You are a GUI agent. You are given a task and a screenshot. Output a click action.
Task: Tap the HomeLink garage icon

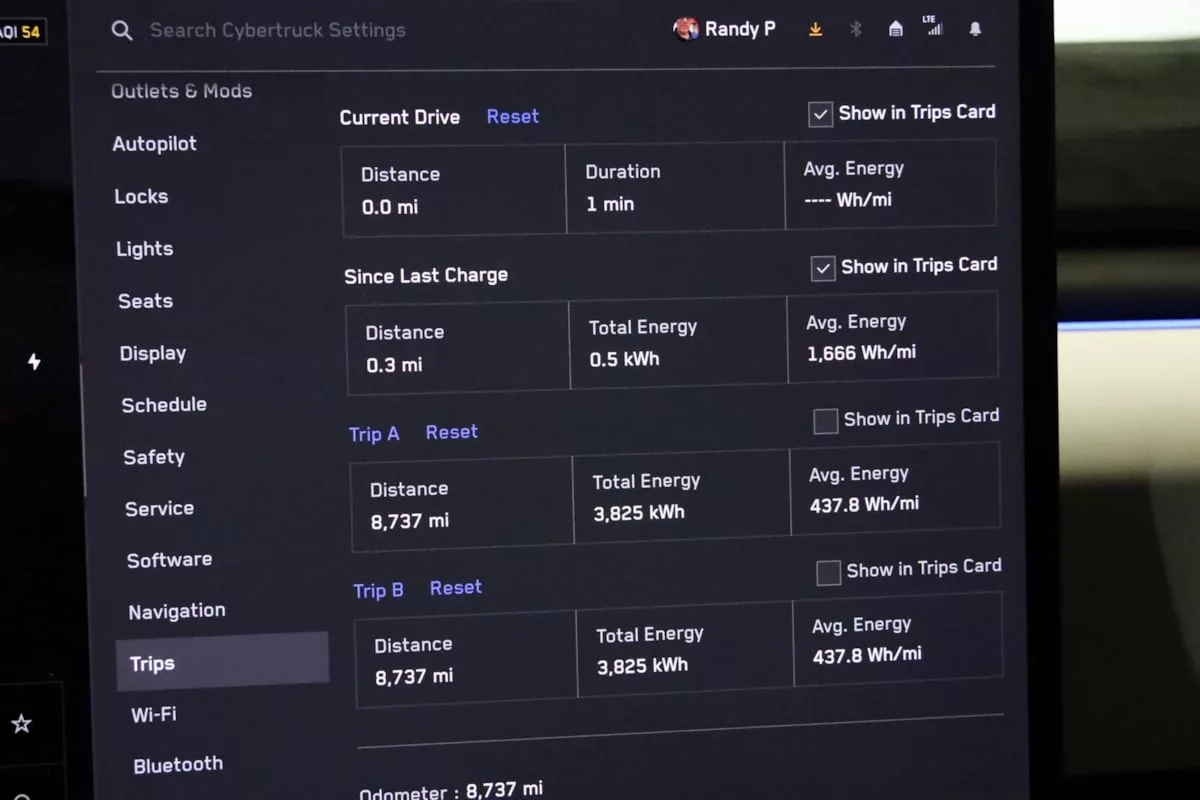coord(896,30)
